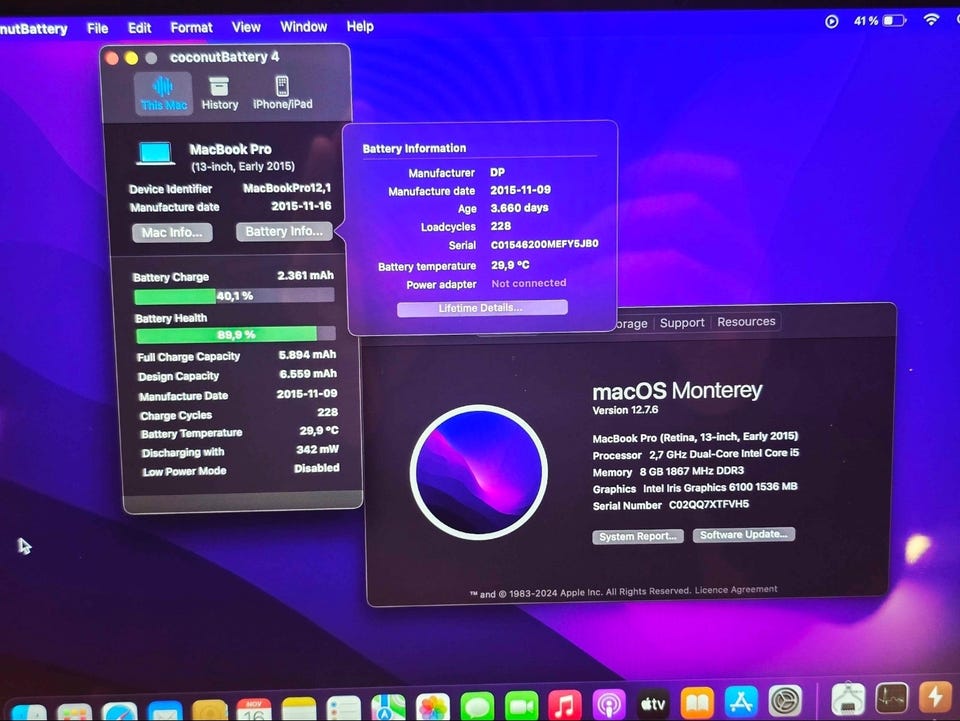Image resolution: width=960 pixels, height=721 pixels.
Task: Open Calendar from the Dock
Action: (254, 709)
